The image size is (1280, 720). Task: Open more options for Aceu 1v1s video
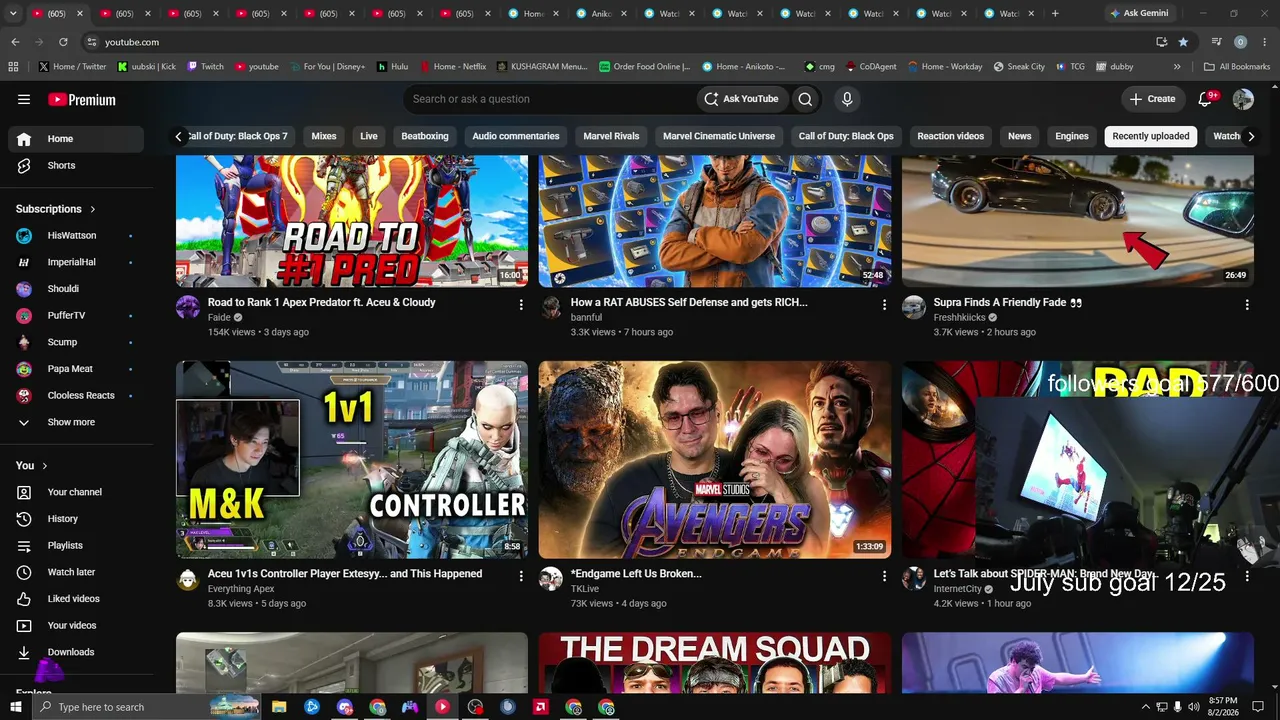521,576
